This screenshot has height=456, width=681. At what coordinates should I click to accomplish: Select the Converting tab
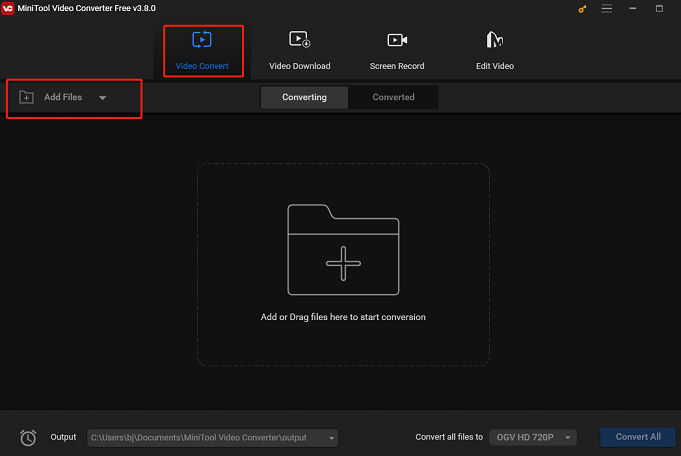pos(304,97)
